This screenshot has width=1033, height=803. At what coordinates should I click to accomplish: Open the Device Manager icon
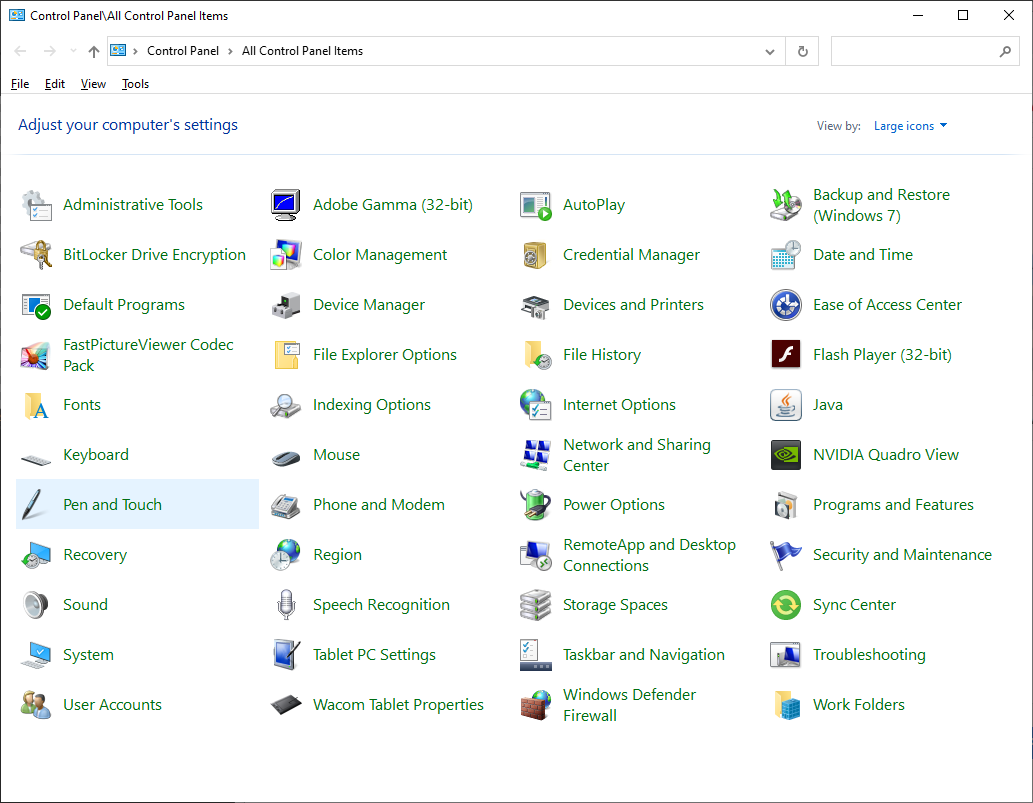pos(286,305)
